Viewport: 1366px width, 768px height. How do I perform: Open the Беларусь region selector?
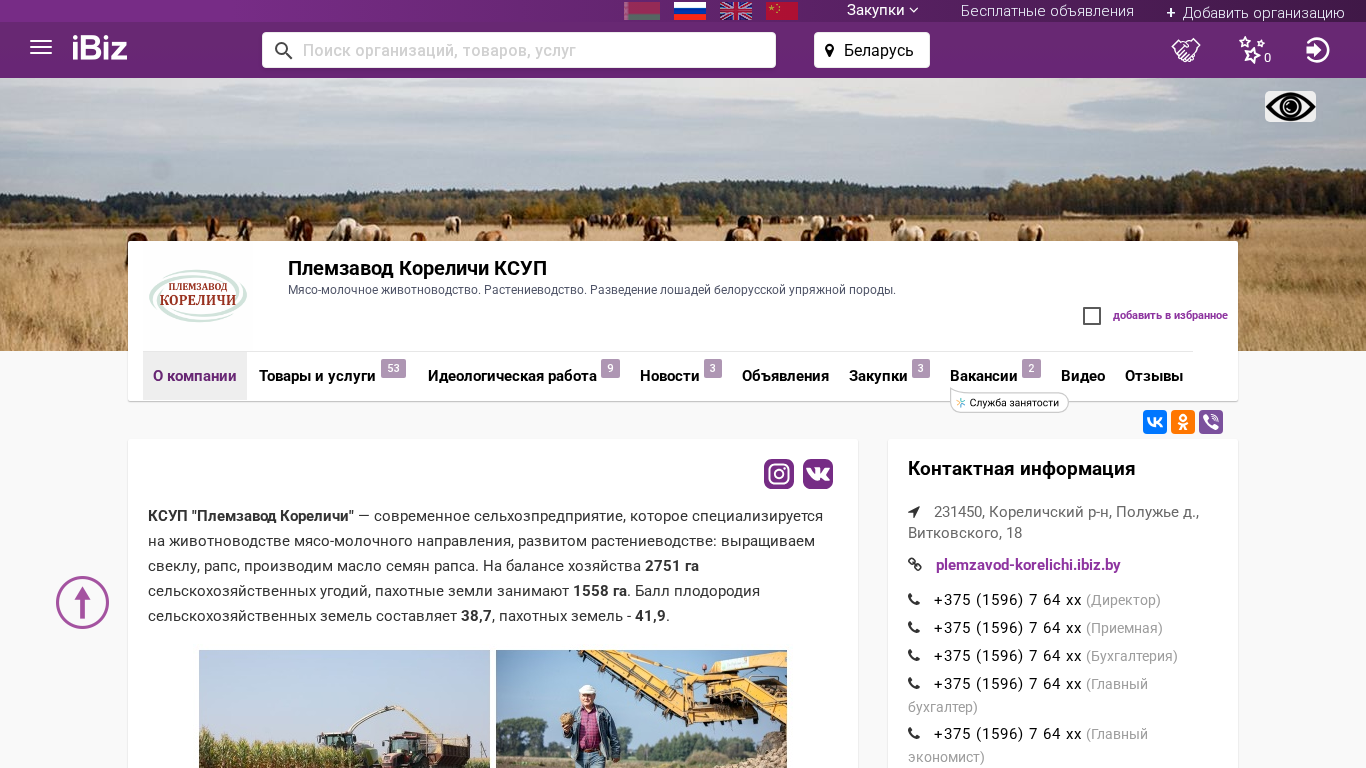(871, 50)
